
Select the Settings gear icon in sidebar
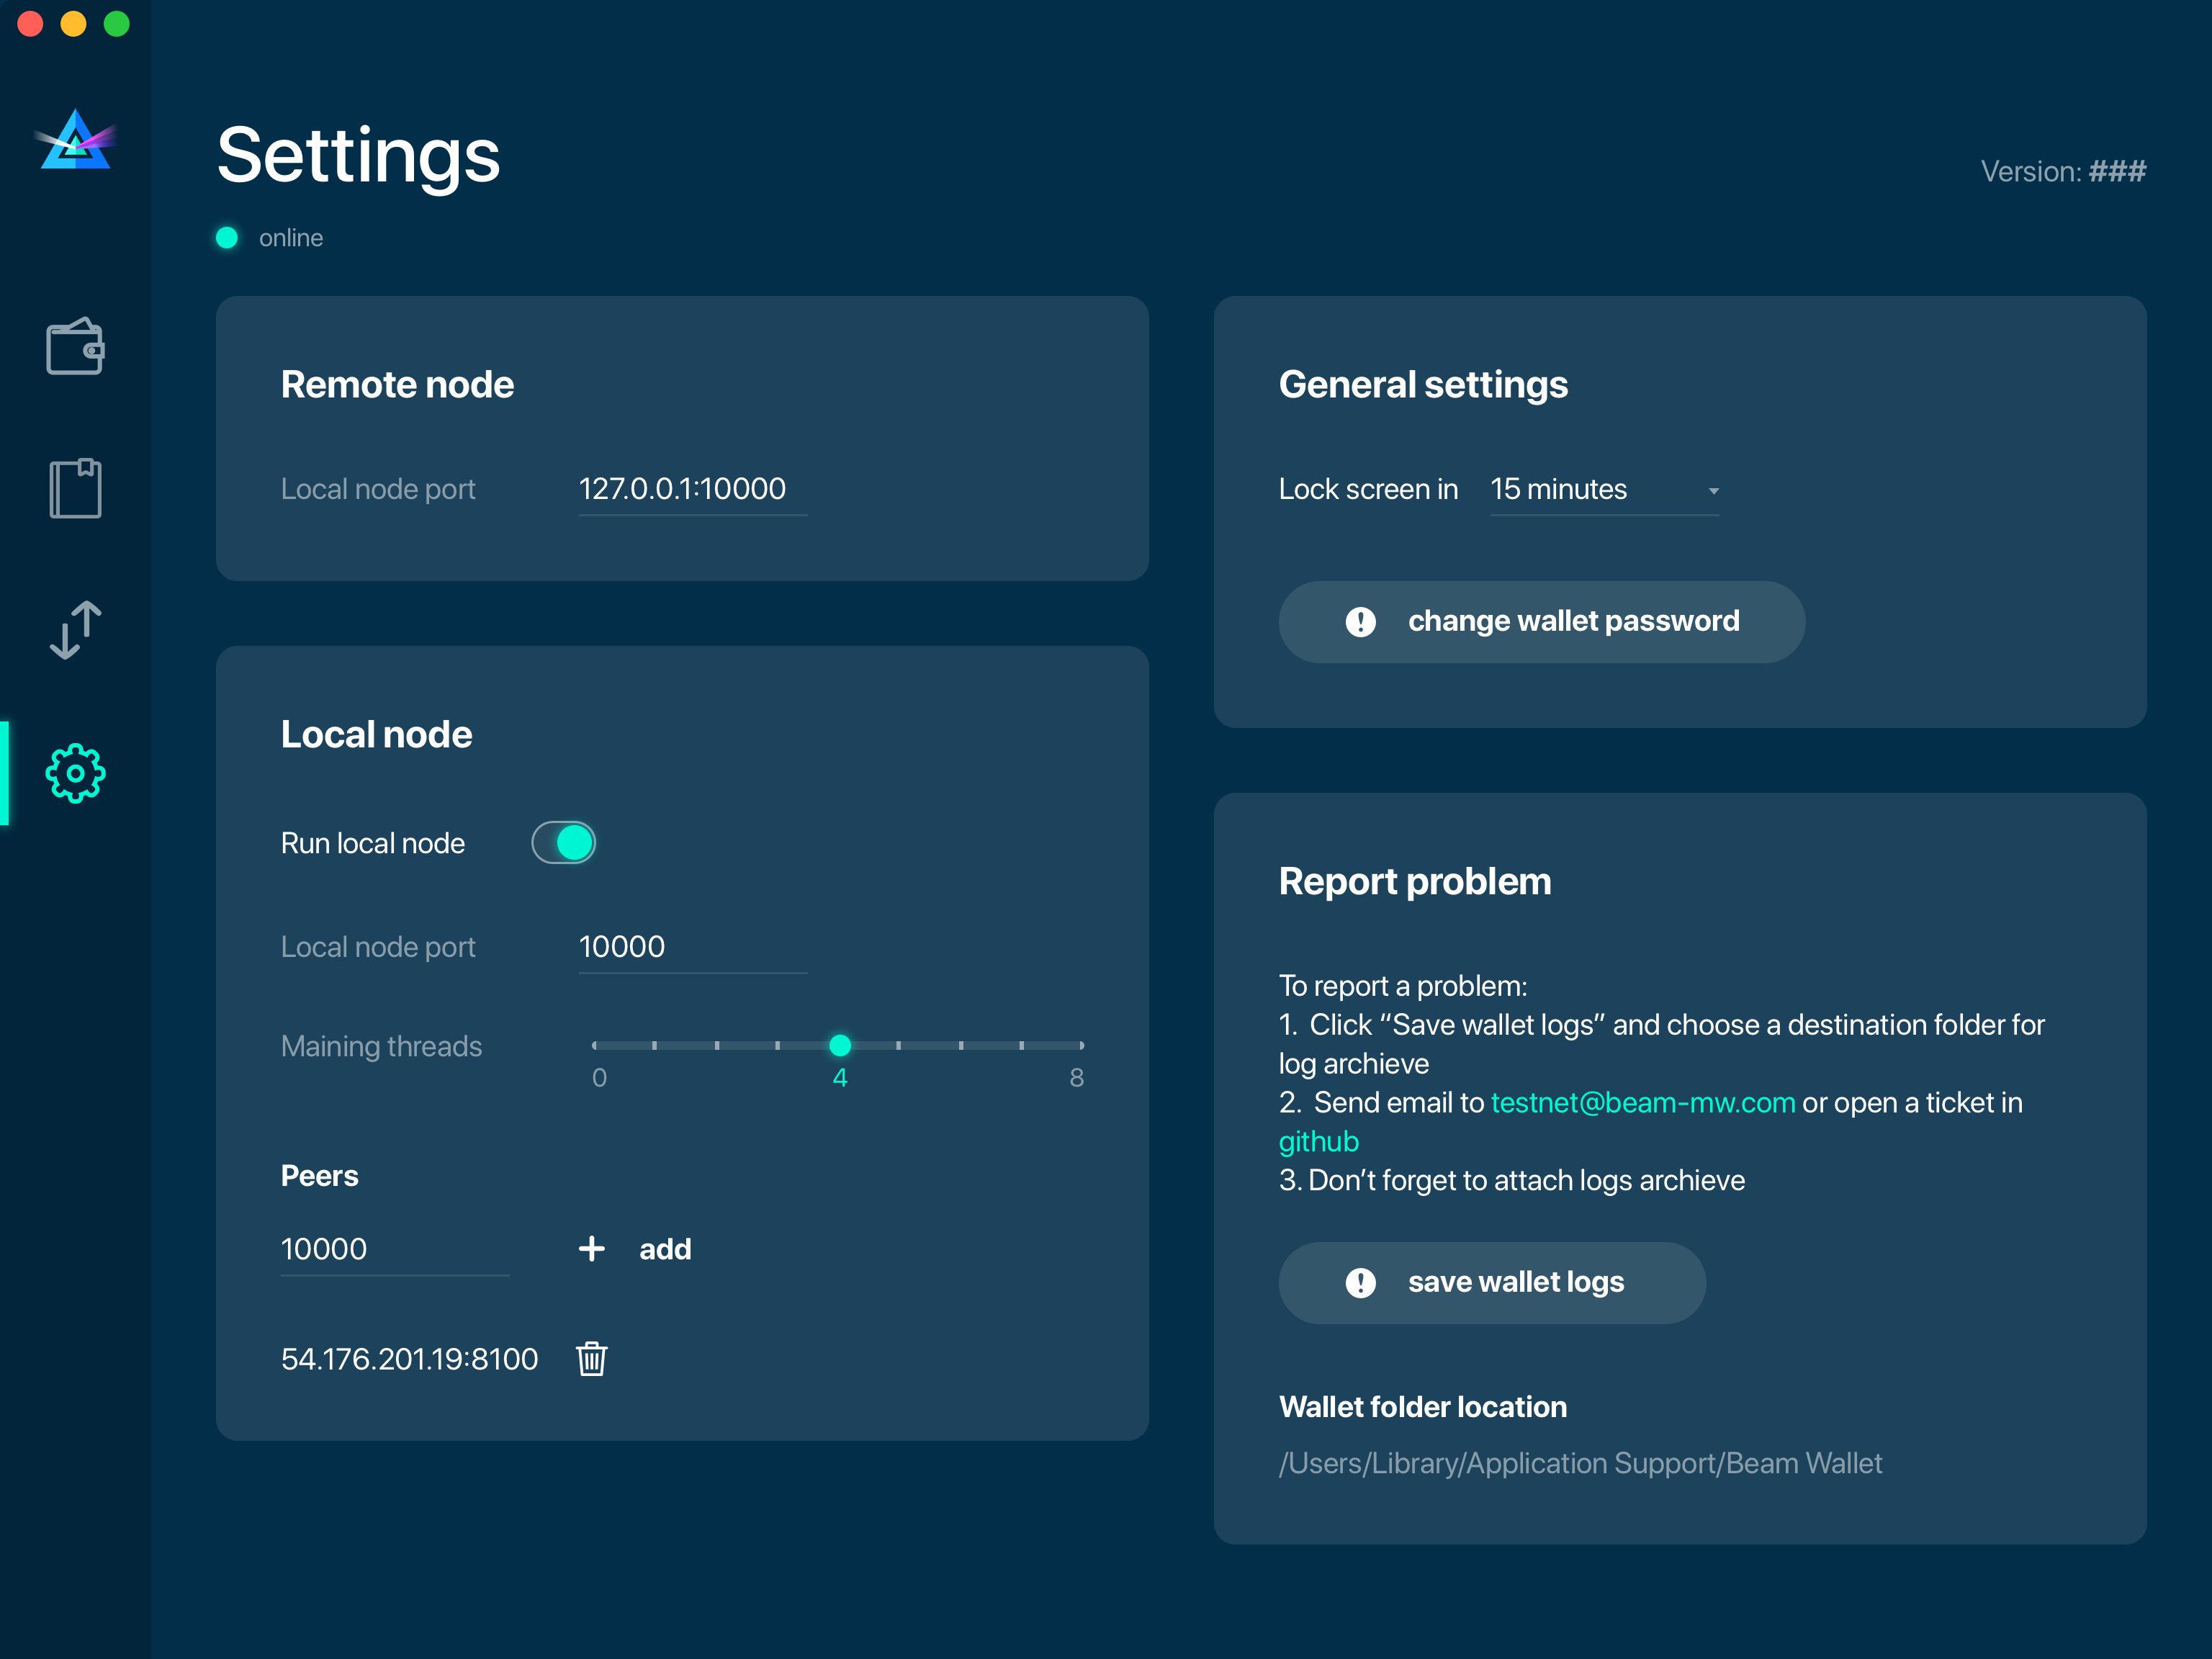coord(75,773)
